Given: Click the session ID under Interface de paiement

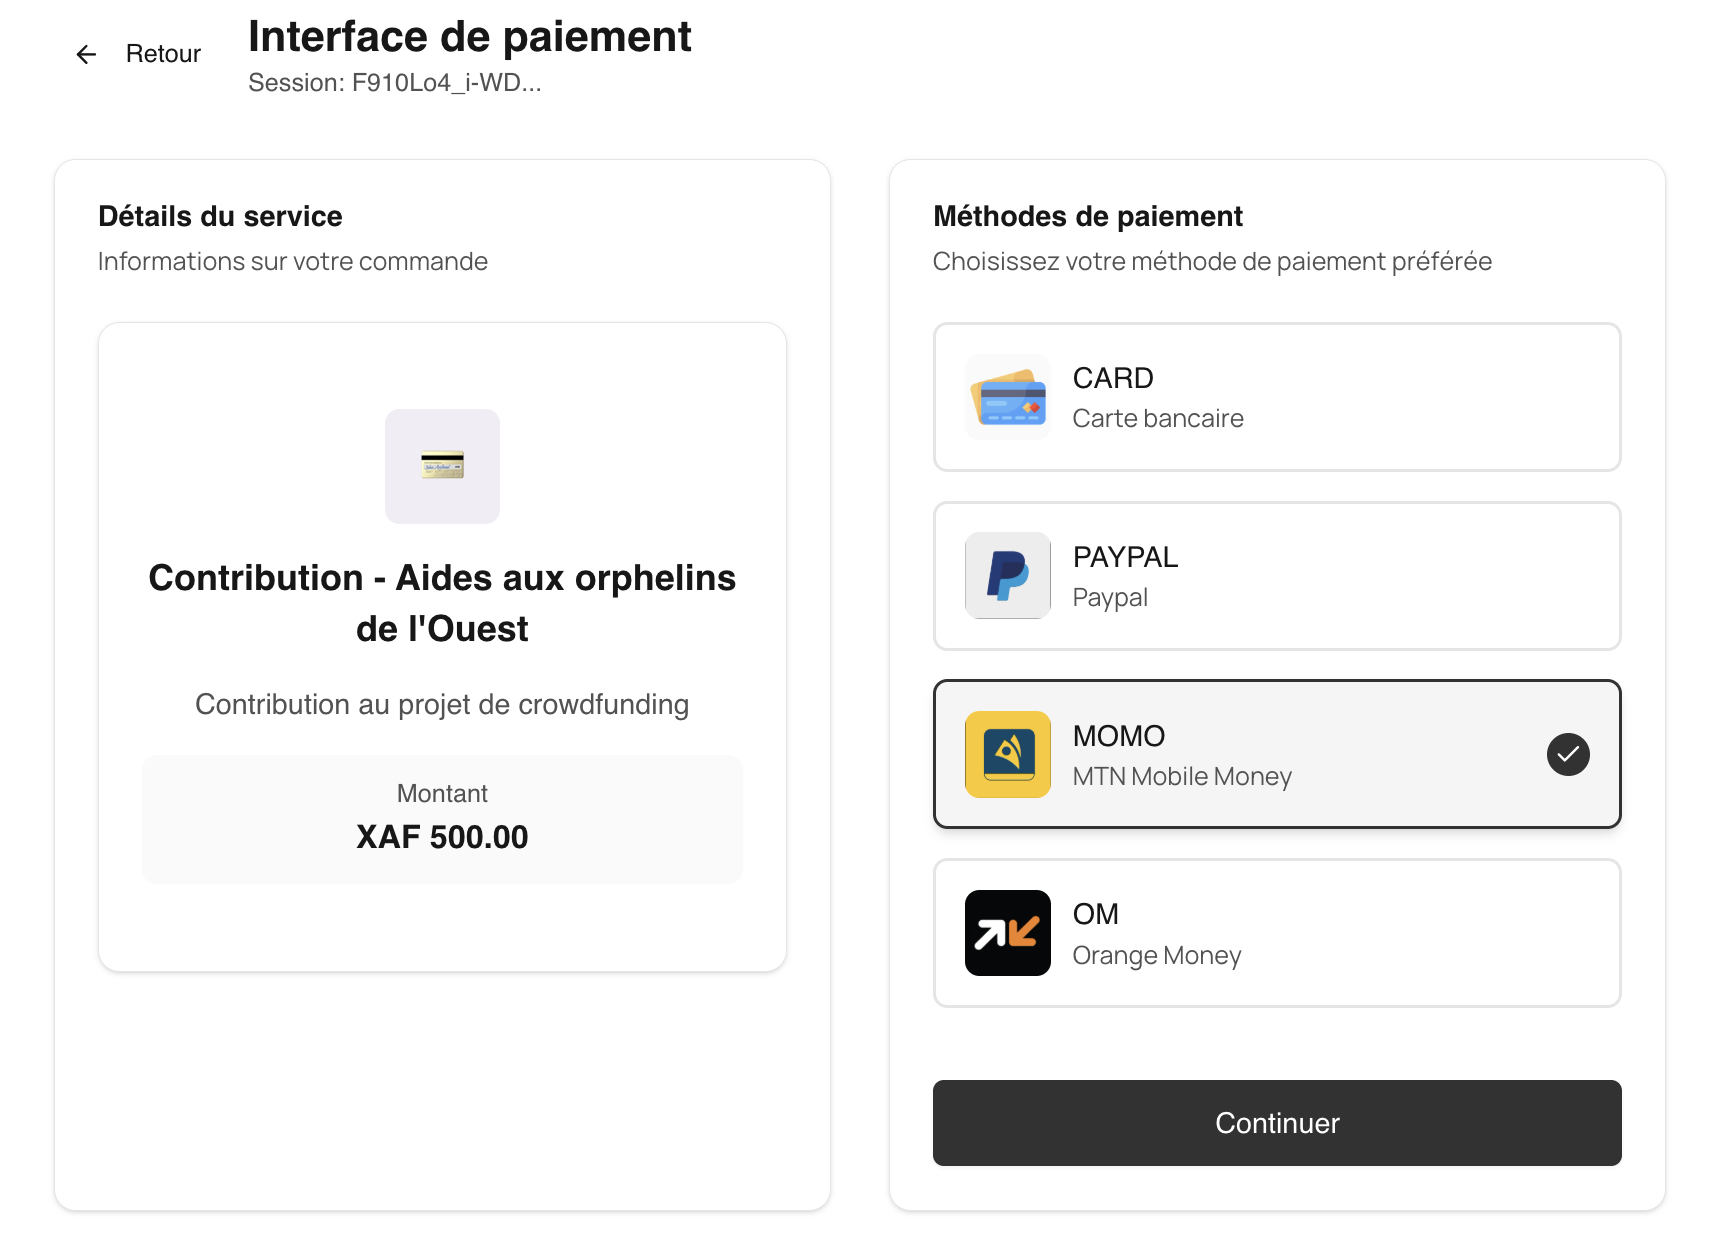Looking at the screenshot, I should coord(394,82).
